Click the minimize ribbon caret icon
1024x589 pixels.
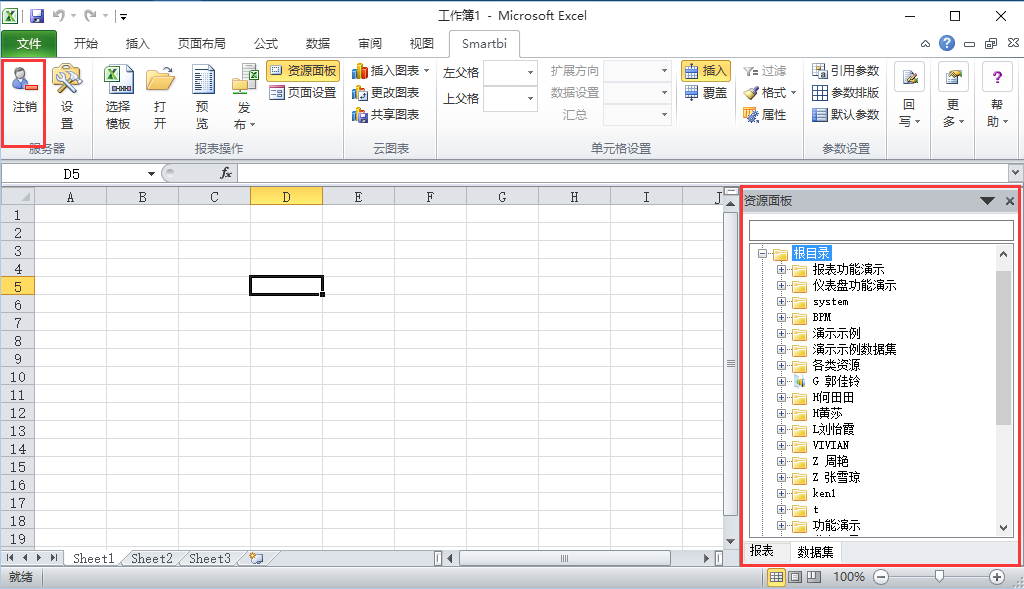(x=925, y=44)
